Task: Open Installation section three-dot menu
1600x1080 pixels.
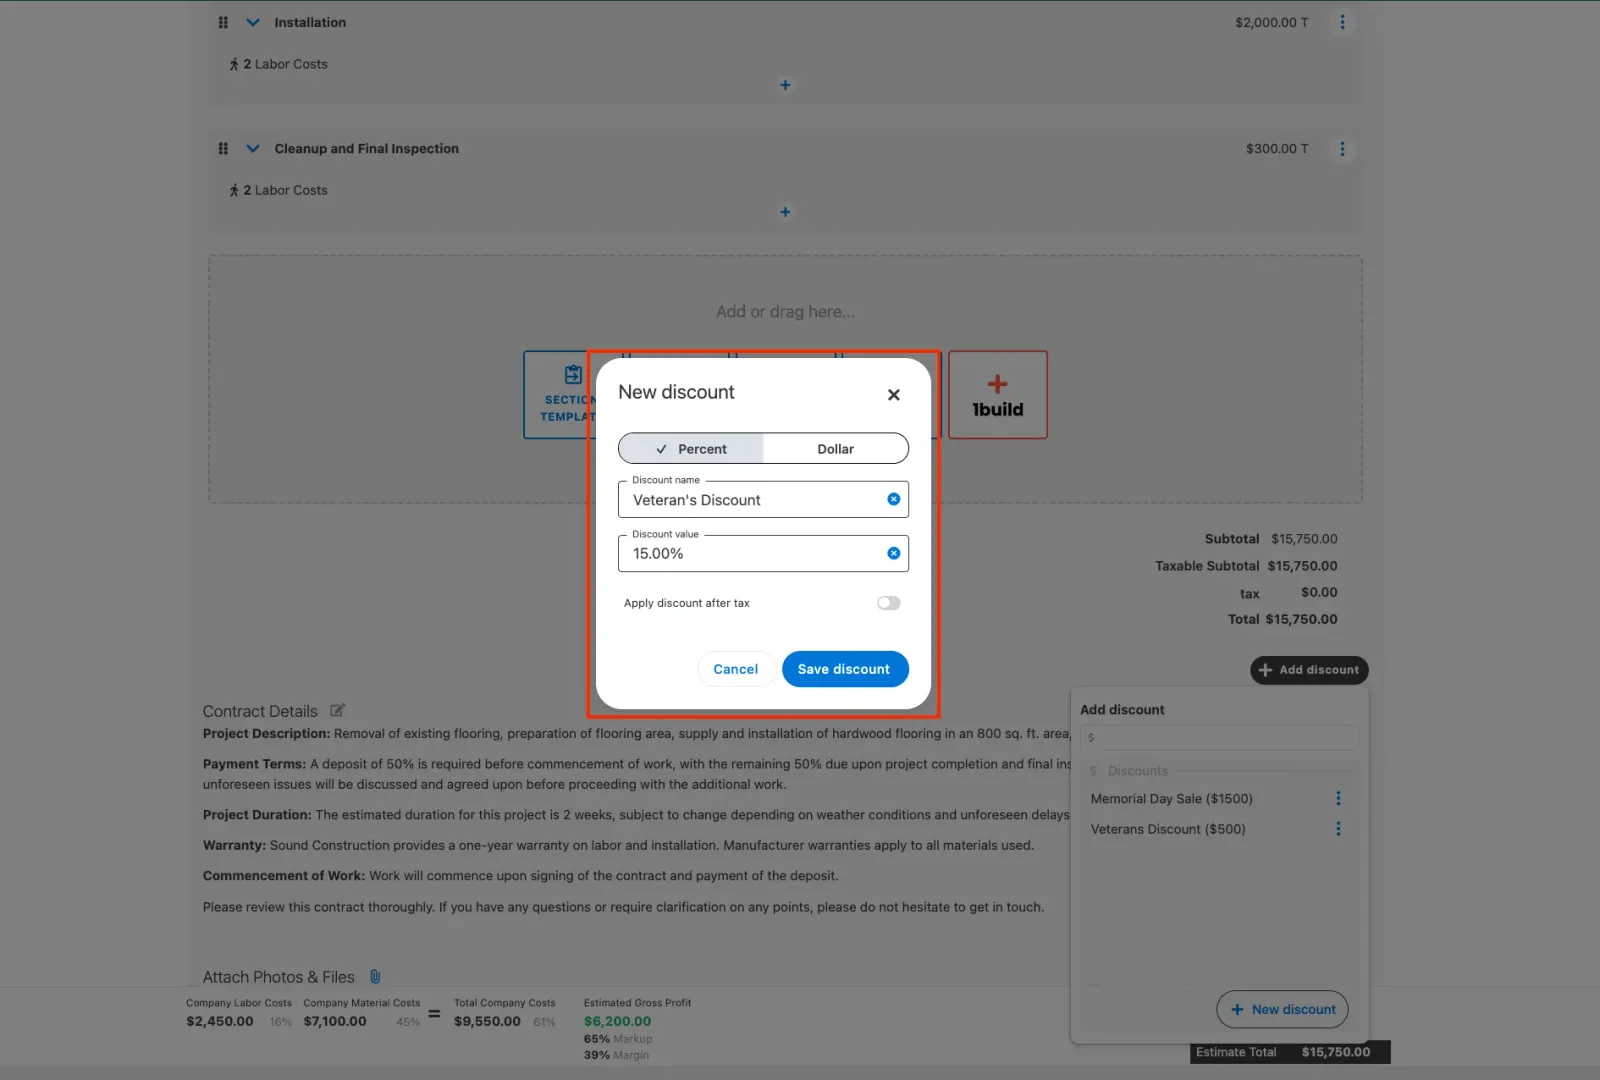Action: point(1342,22)
